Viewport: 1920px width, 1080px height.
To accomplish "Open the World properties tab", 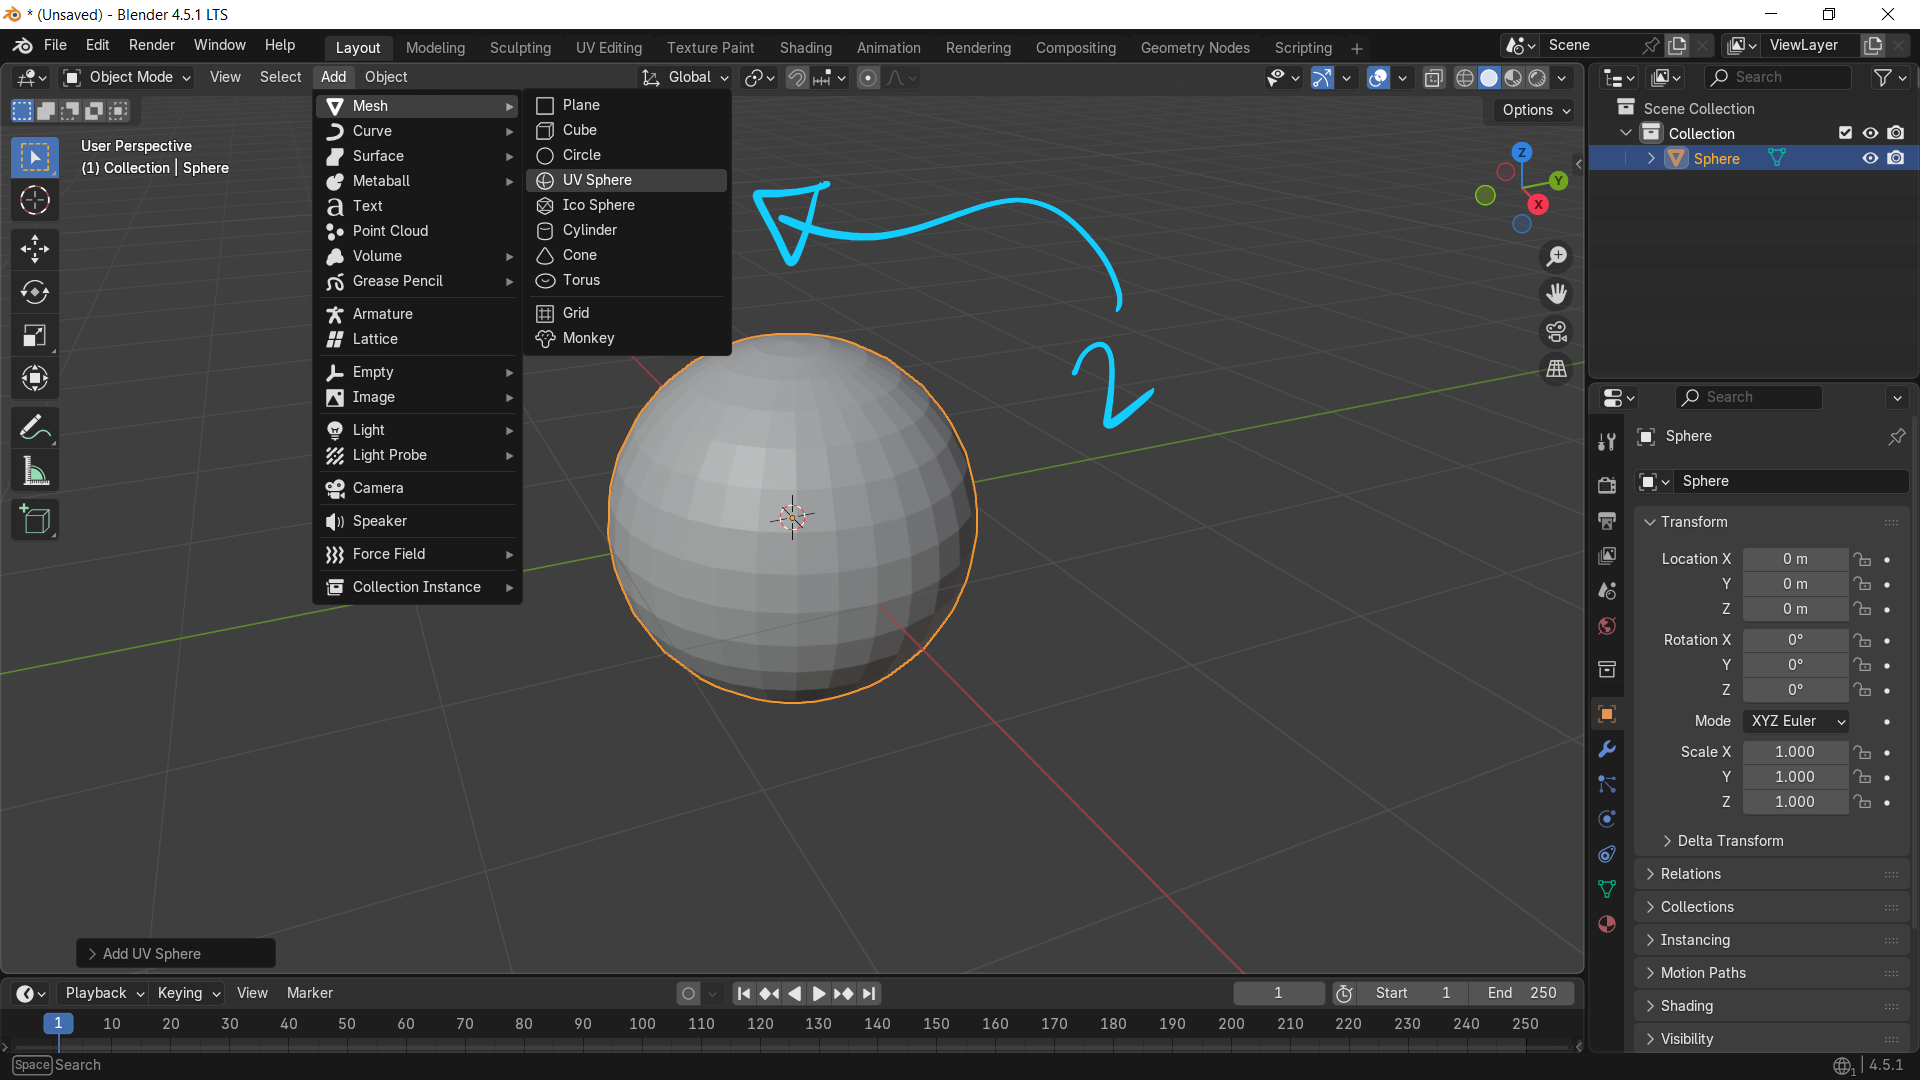I will coord(1607,626).
